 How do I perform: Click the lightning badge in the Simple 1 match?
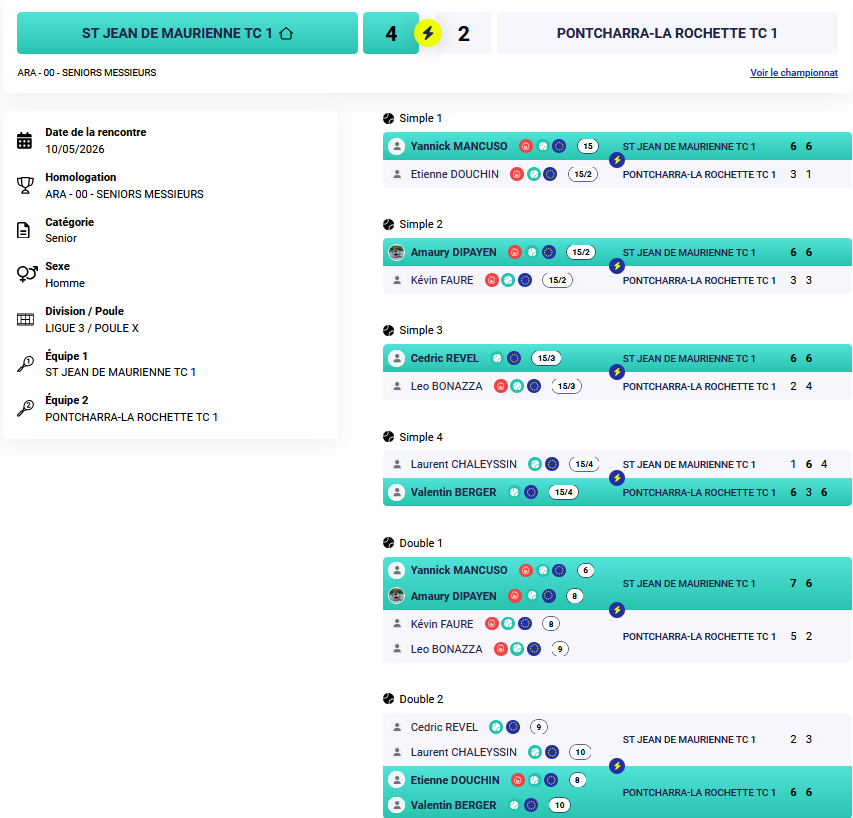616,160
